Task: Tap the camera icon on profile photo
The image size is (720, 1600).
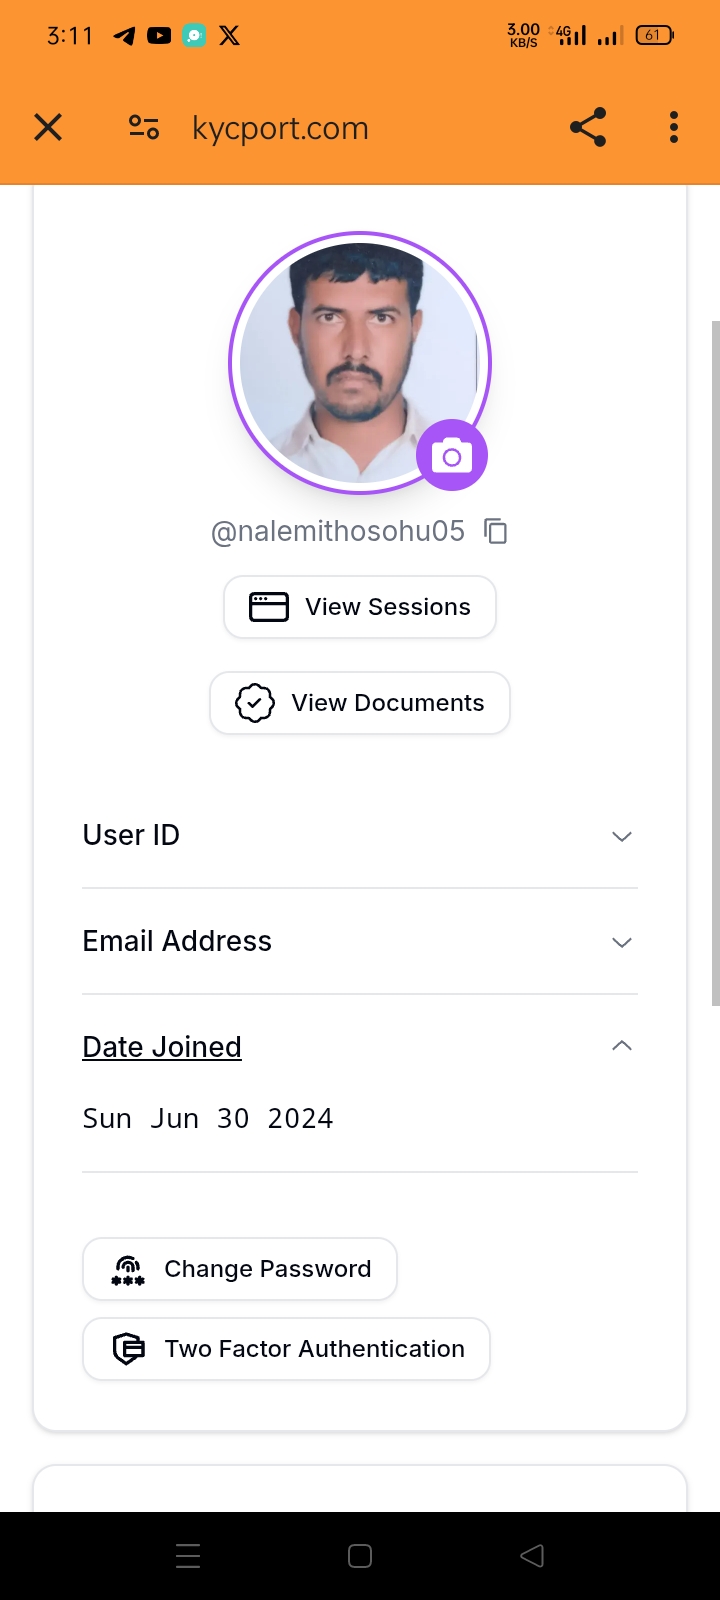Action: pyautogui.click(x=452, y=456)
